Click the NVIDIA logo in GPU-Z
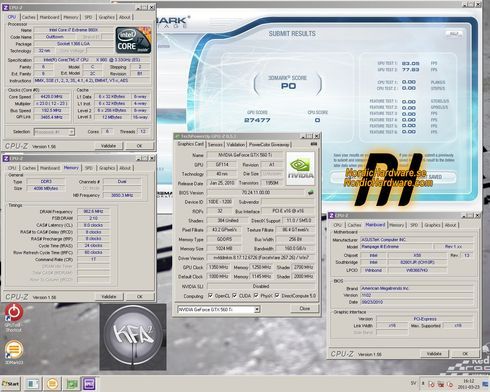The image size is (490, 392). pos(300,168)
